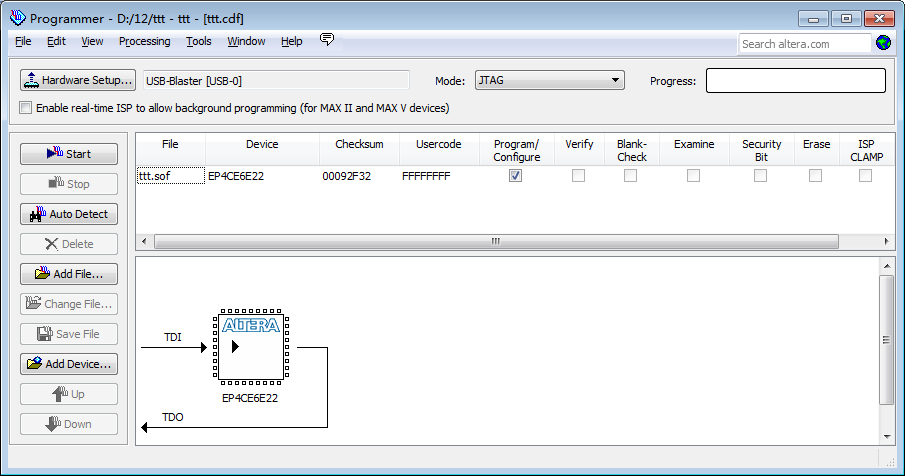Click the chain diagram vertical scrollbar thumb
905x476 pixels.
(x=887, y=340)
